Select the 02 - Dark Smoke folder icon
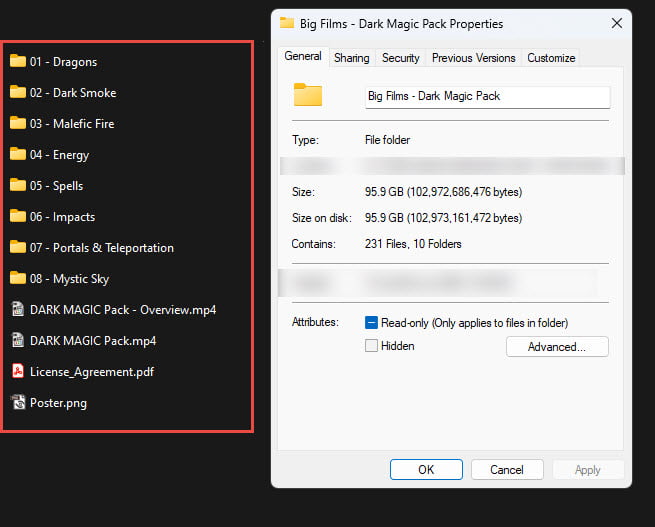 point(18,92)
